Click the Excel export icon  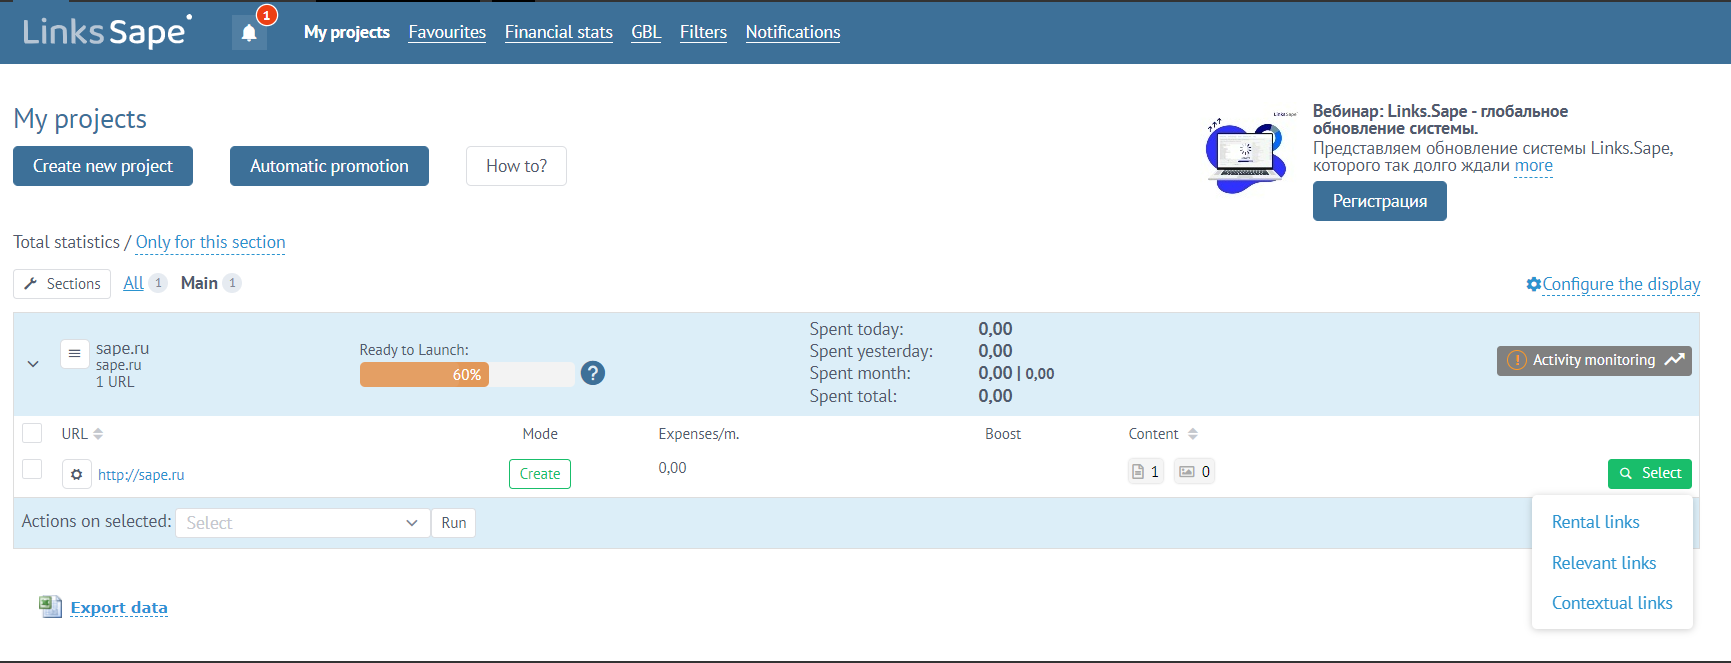[50, 606]
